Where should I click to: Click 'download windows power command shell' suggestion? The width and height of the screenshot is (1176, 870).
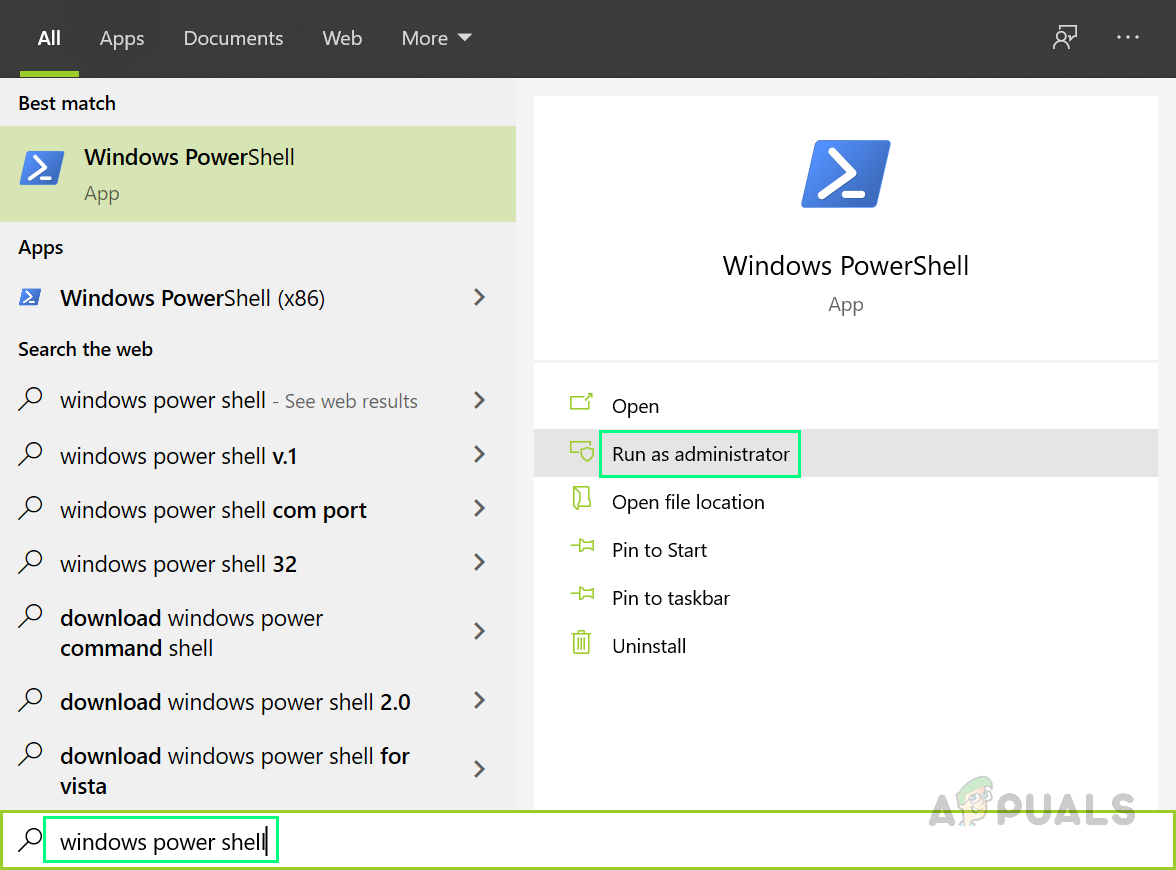click(x=258, y=632)
